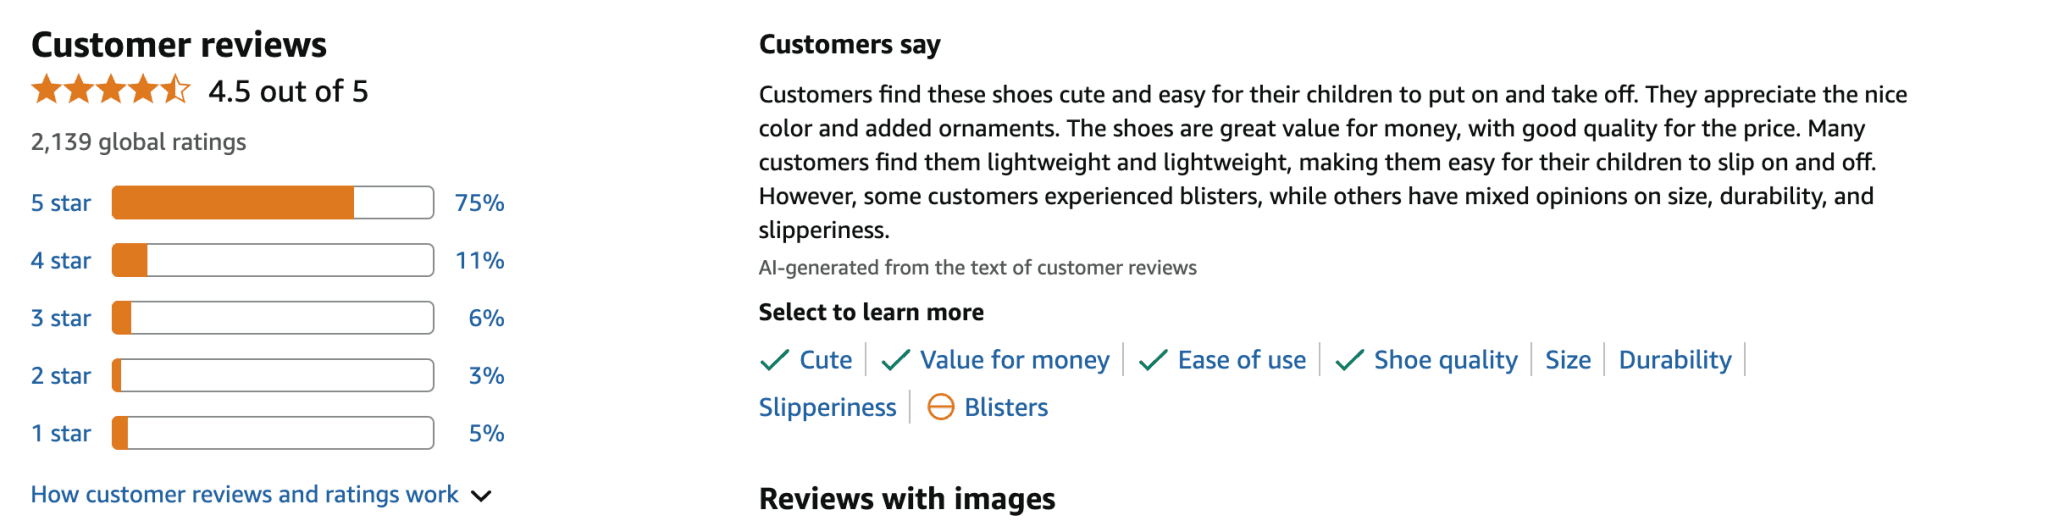The image size is (2048, 532).
Task: Click the checkmark icon next to Value for money
Action: [x=895, y=361]
